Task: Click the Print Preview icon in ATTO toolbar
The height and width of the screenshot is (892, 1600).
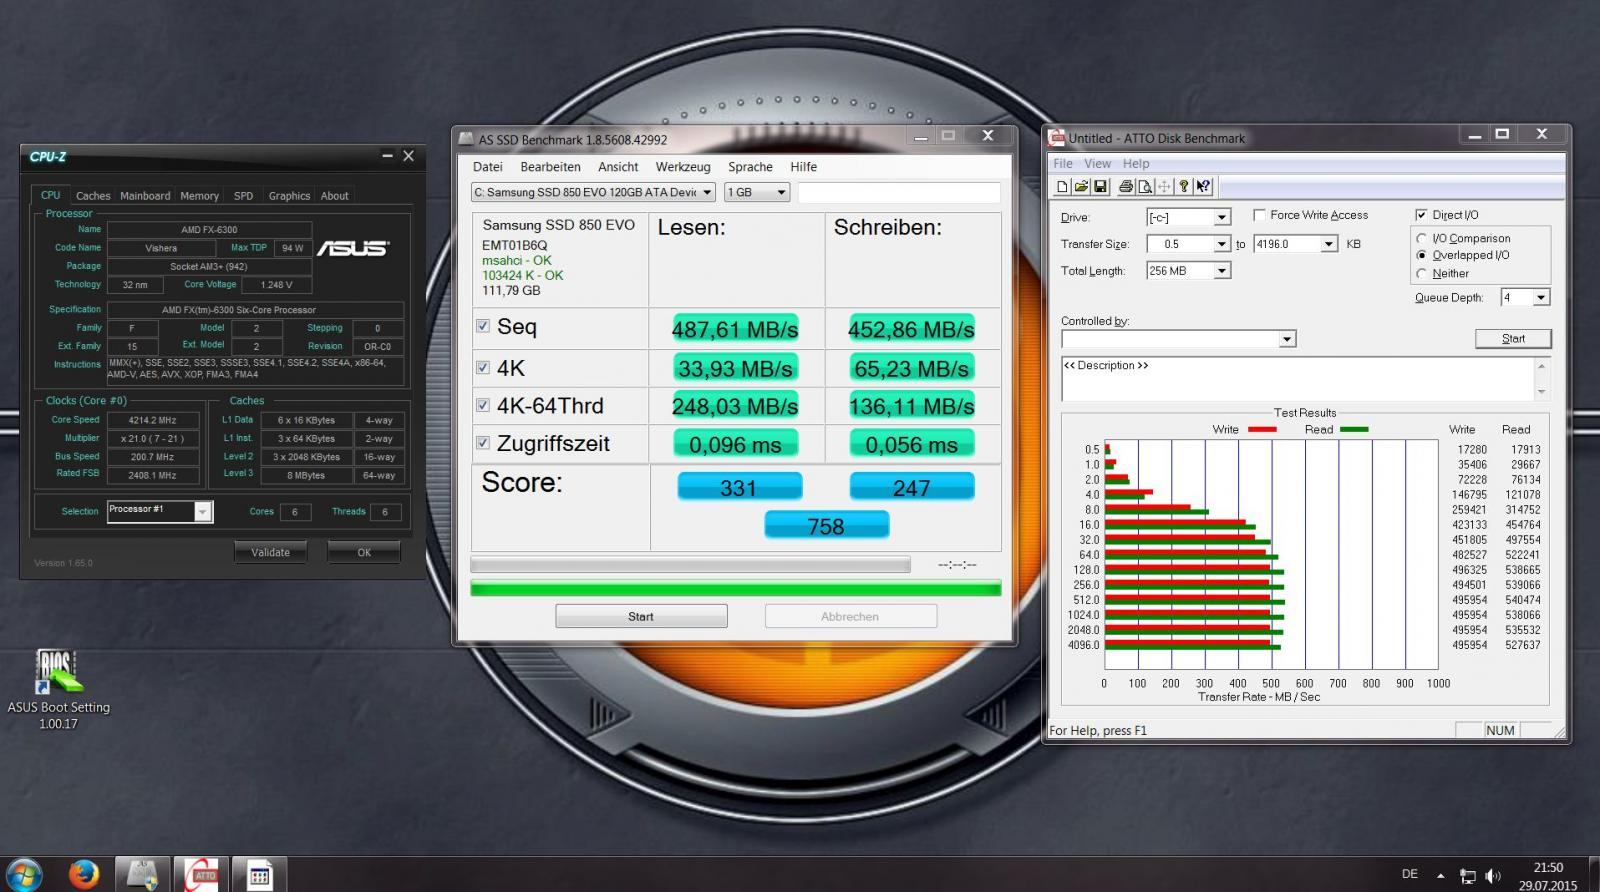Action: [x=1145, y=187]
